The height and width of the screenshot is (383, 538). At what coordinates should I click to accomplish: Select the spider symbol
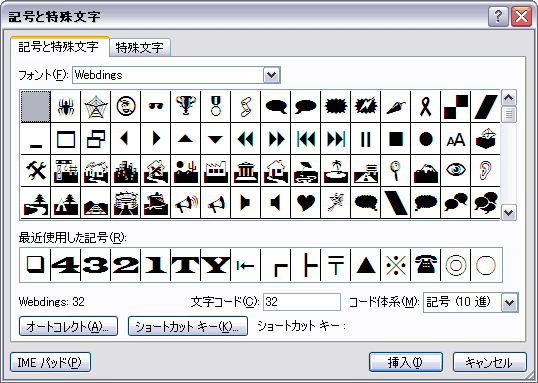pos(66,106)
